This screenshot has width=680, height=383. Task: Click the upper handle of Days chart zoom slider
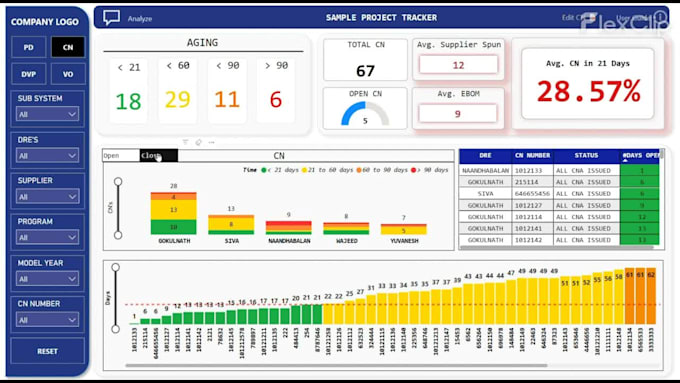pyautogui.click(x=115, y=267)
